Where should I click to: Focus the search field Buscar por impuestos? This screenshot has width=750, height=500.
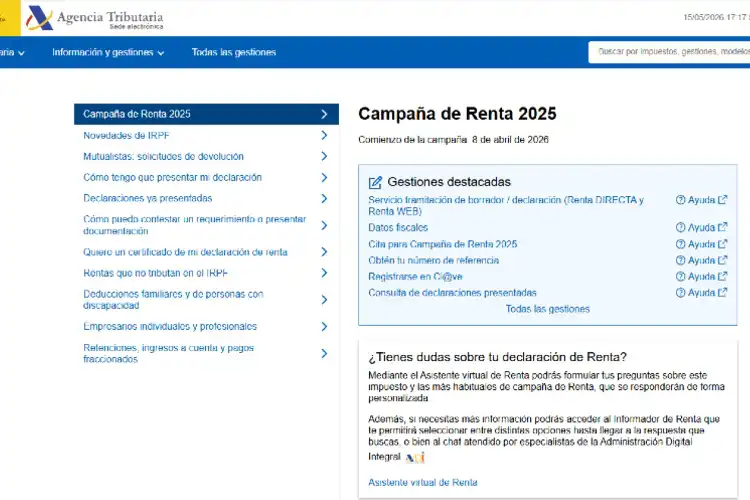pyautogui.click(x=669, y=52)
